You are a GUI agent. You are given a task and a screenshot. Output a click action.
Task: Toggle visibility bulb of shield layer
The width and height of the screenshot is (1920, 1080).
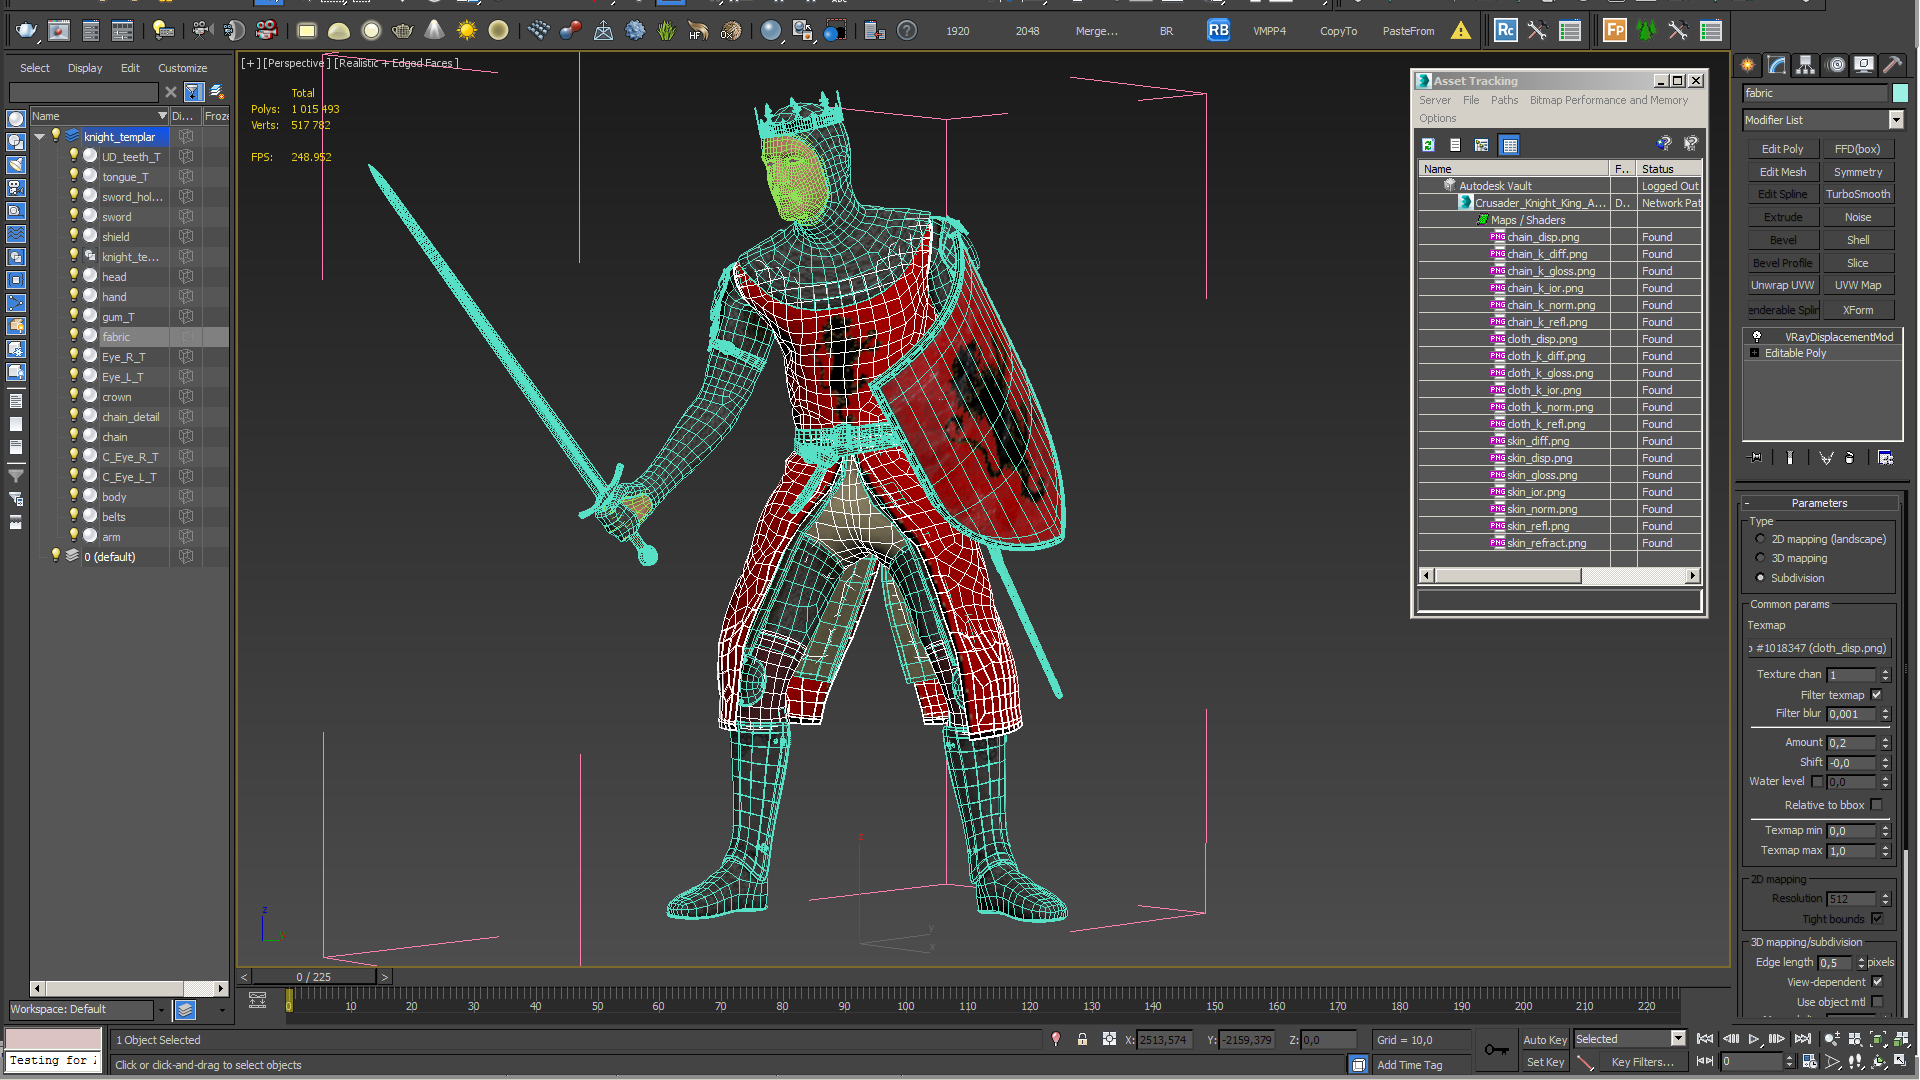(x=74, y=236)
